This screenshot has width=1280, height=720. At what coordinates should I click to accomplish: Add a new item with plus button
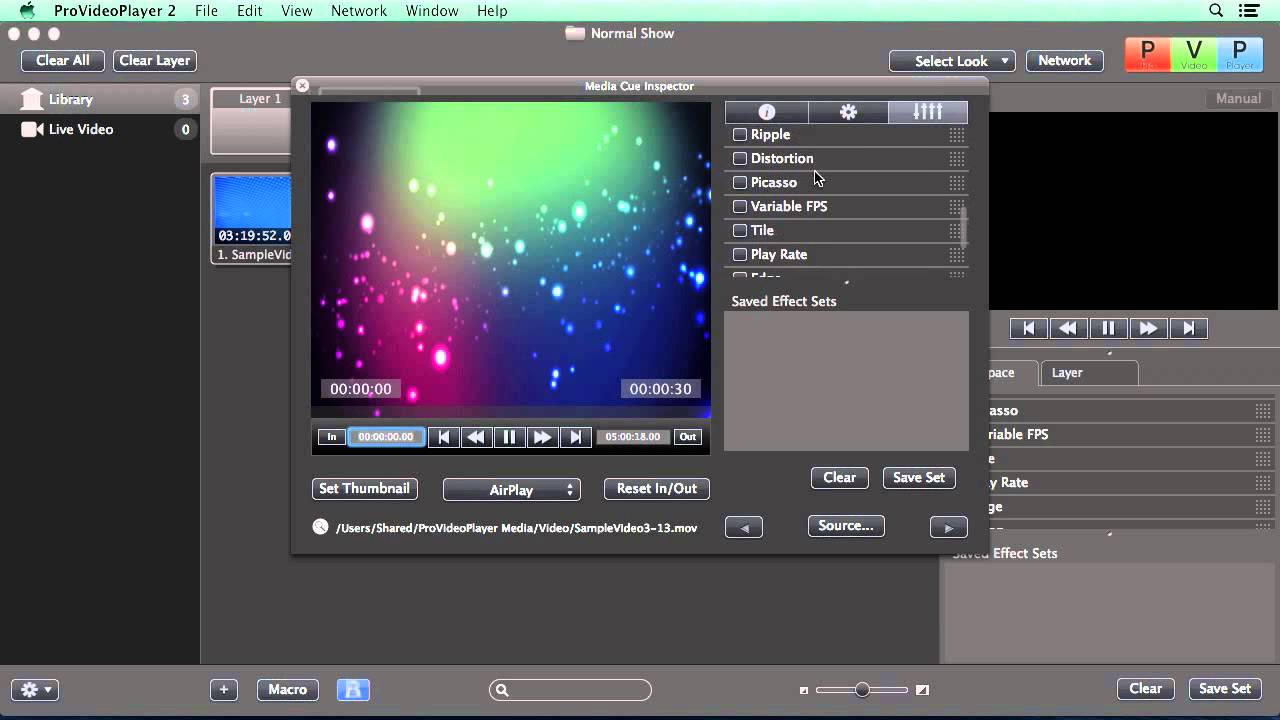coord(224,689)
